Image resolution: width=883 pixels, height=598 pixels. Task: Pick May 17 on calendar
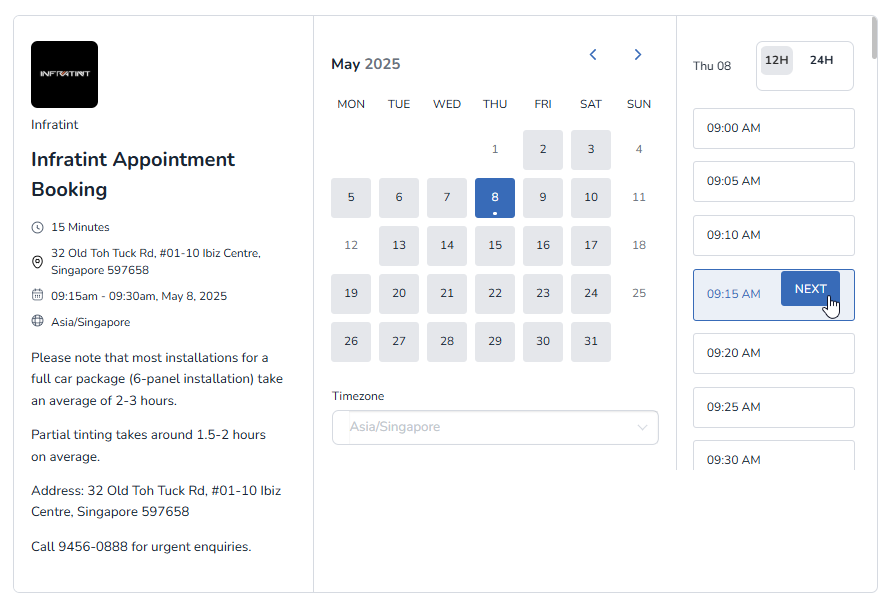pyautogui.click(x=591, y=246)
